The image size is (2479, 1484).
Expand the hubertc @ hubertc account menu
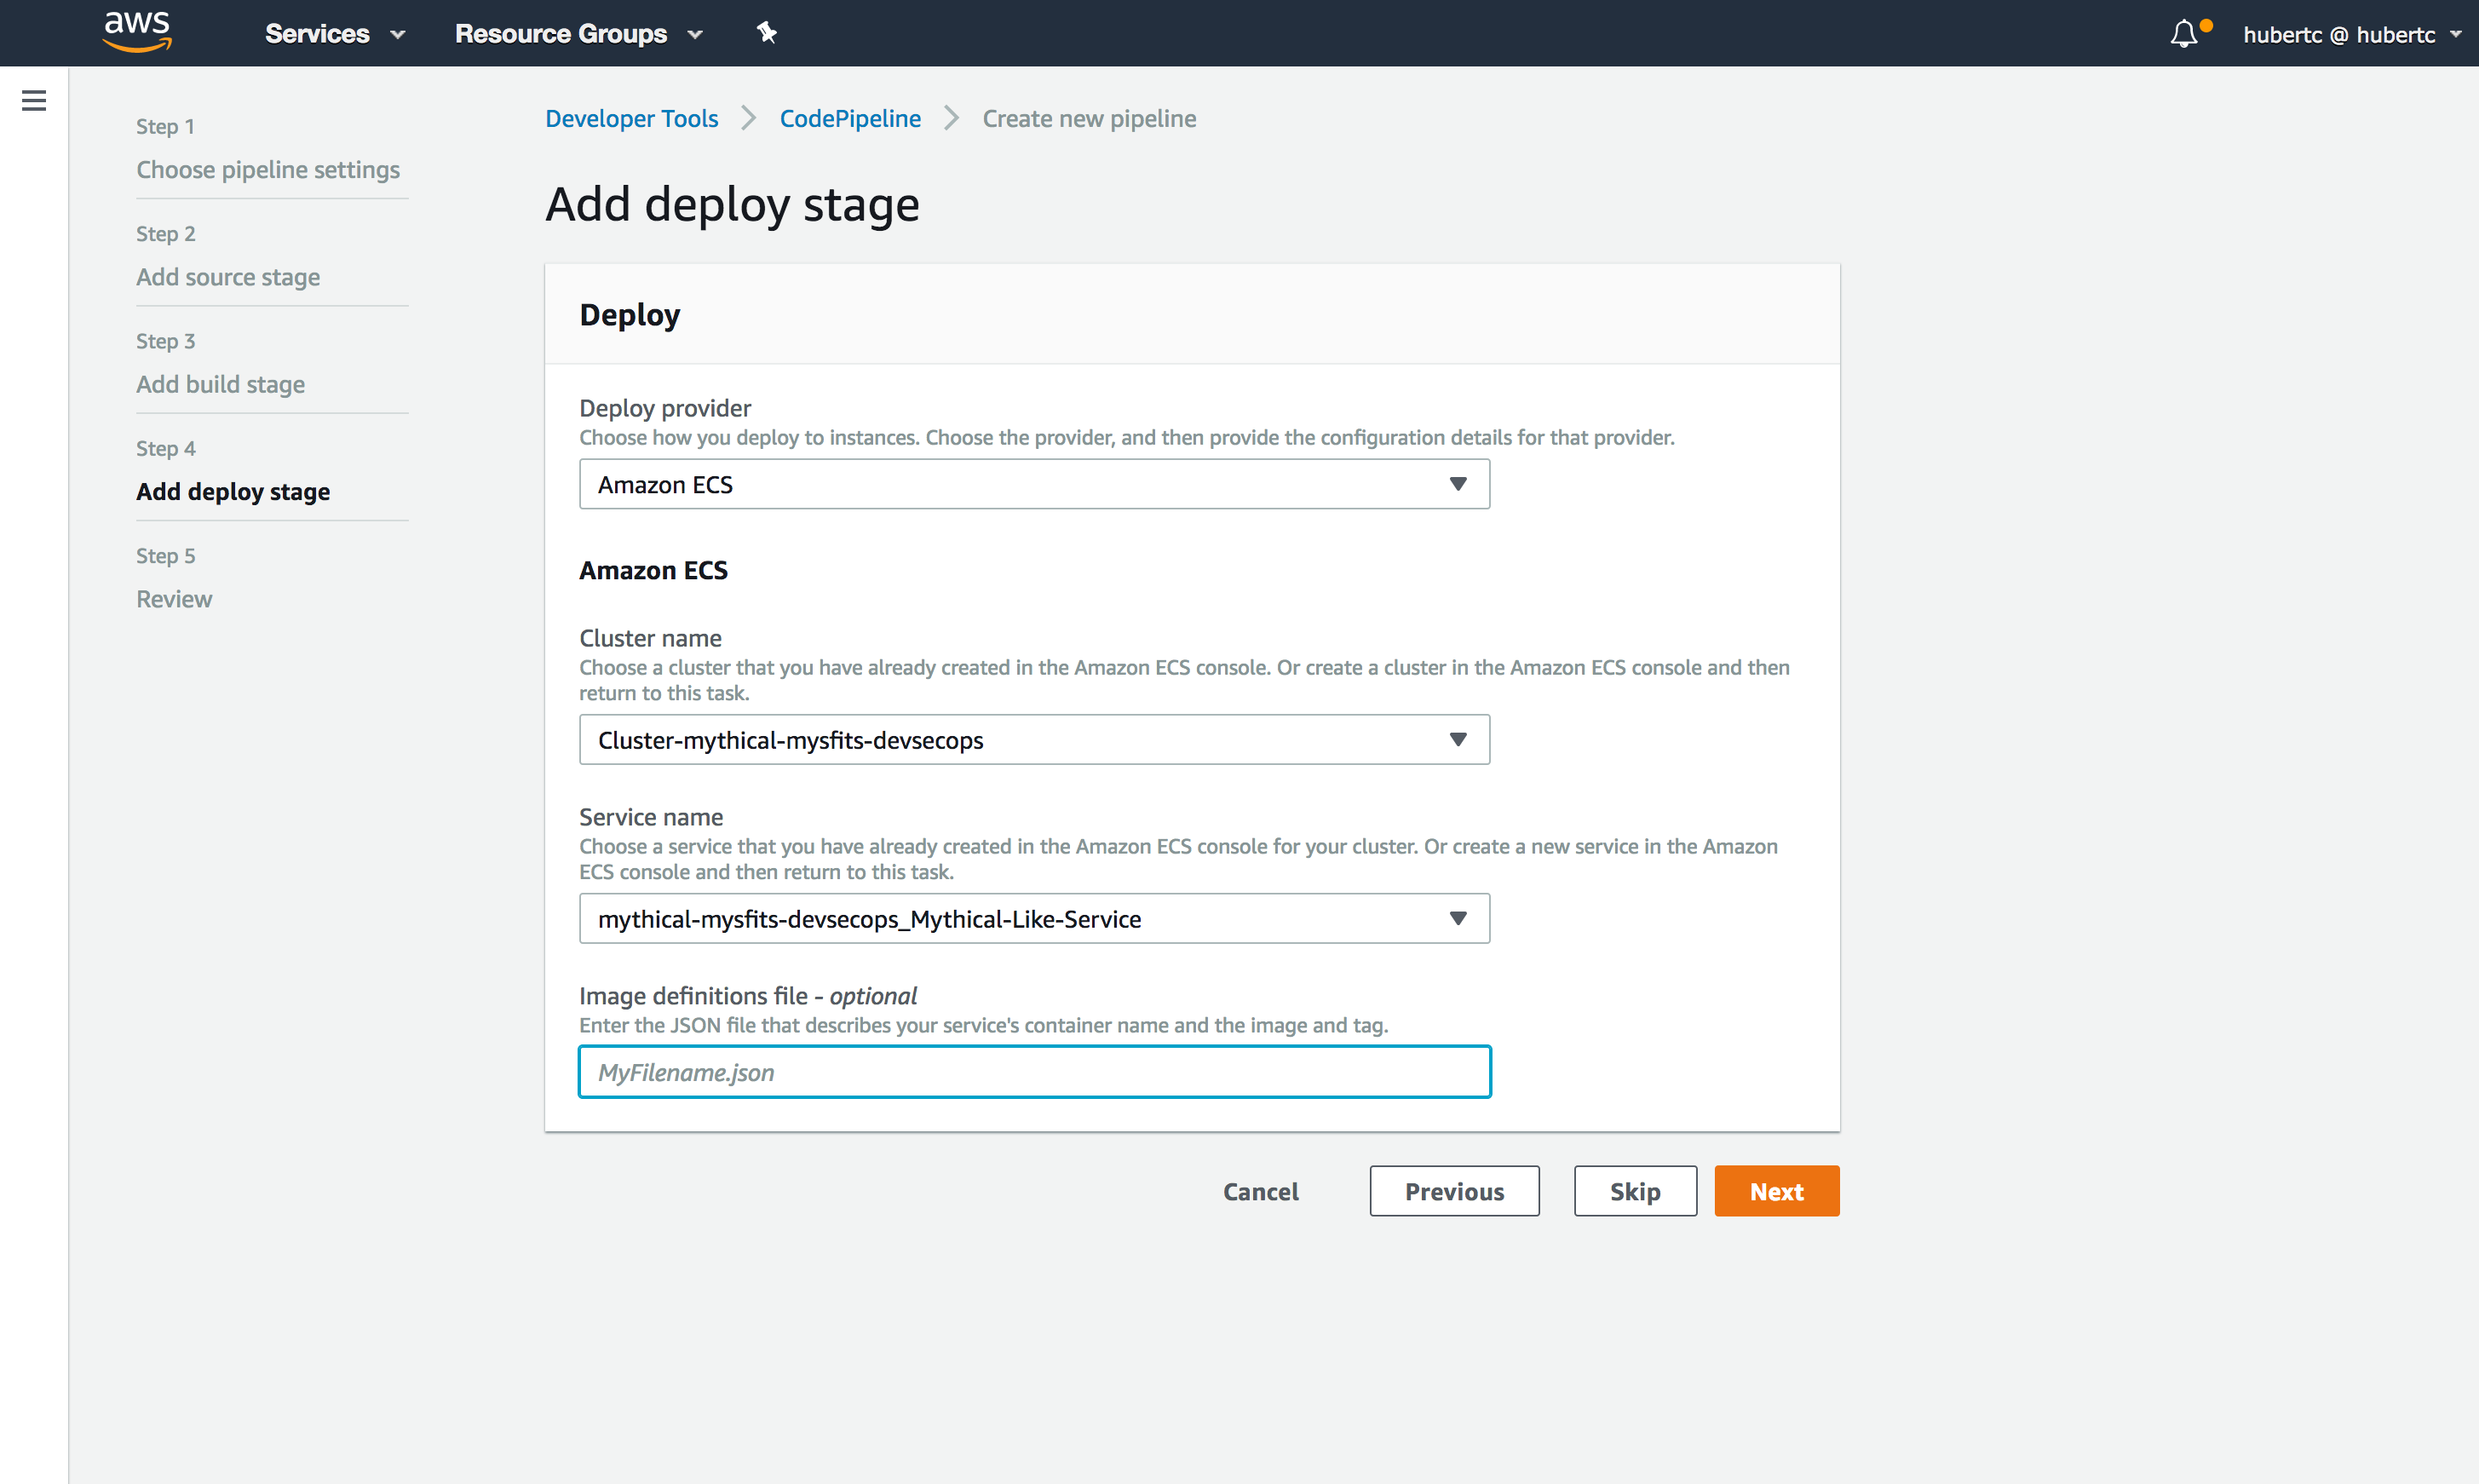[2352, 34]
